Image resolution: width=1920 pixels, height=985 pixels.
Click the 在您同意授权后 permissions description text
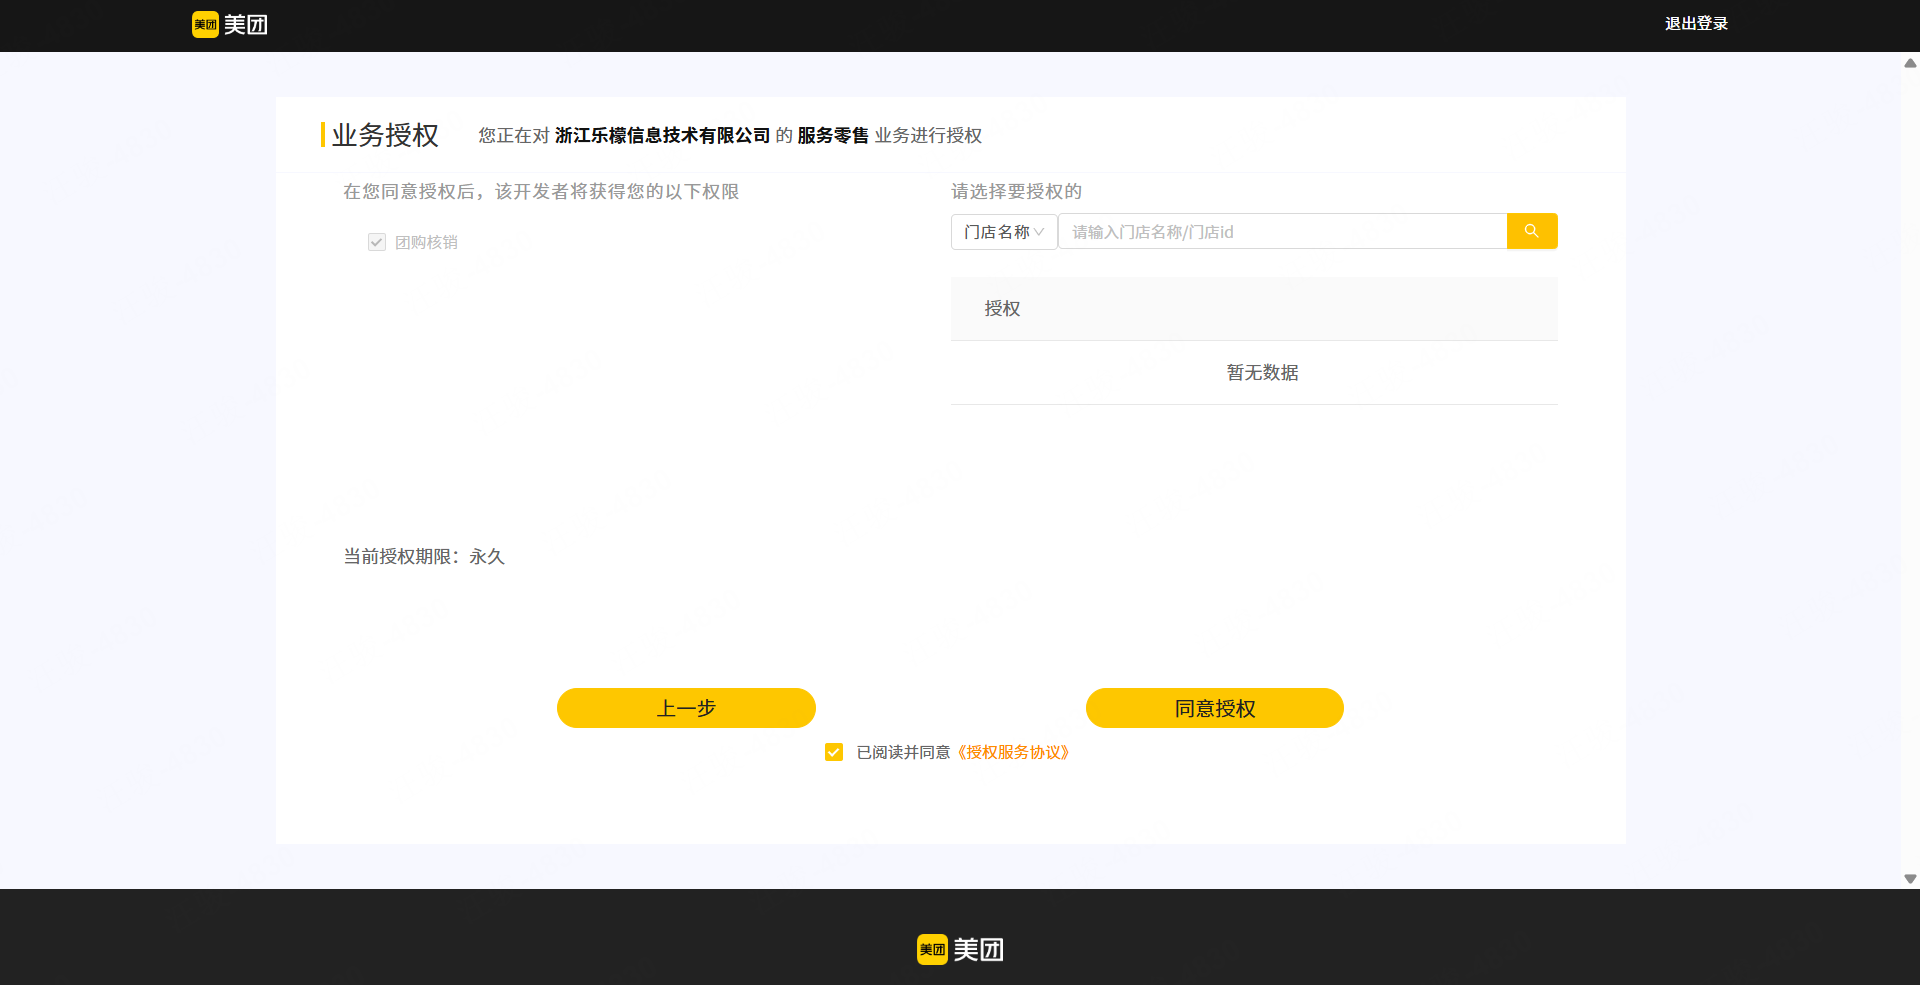tap(541, 191)
